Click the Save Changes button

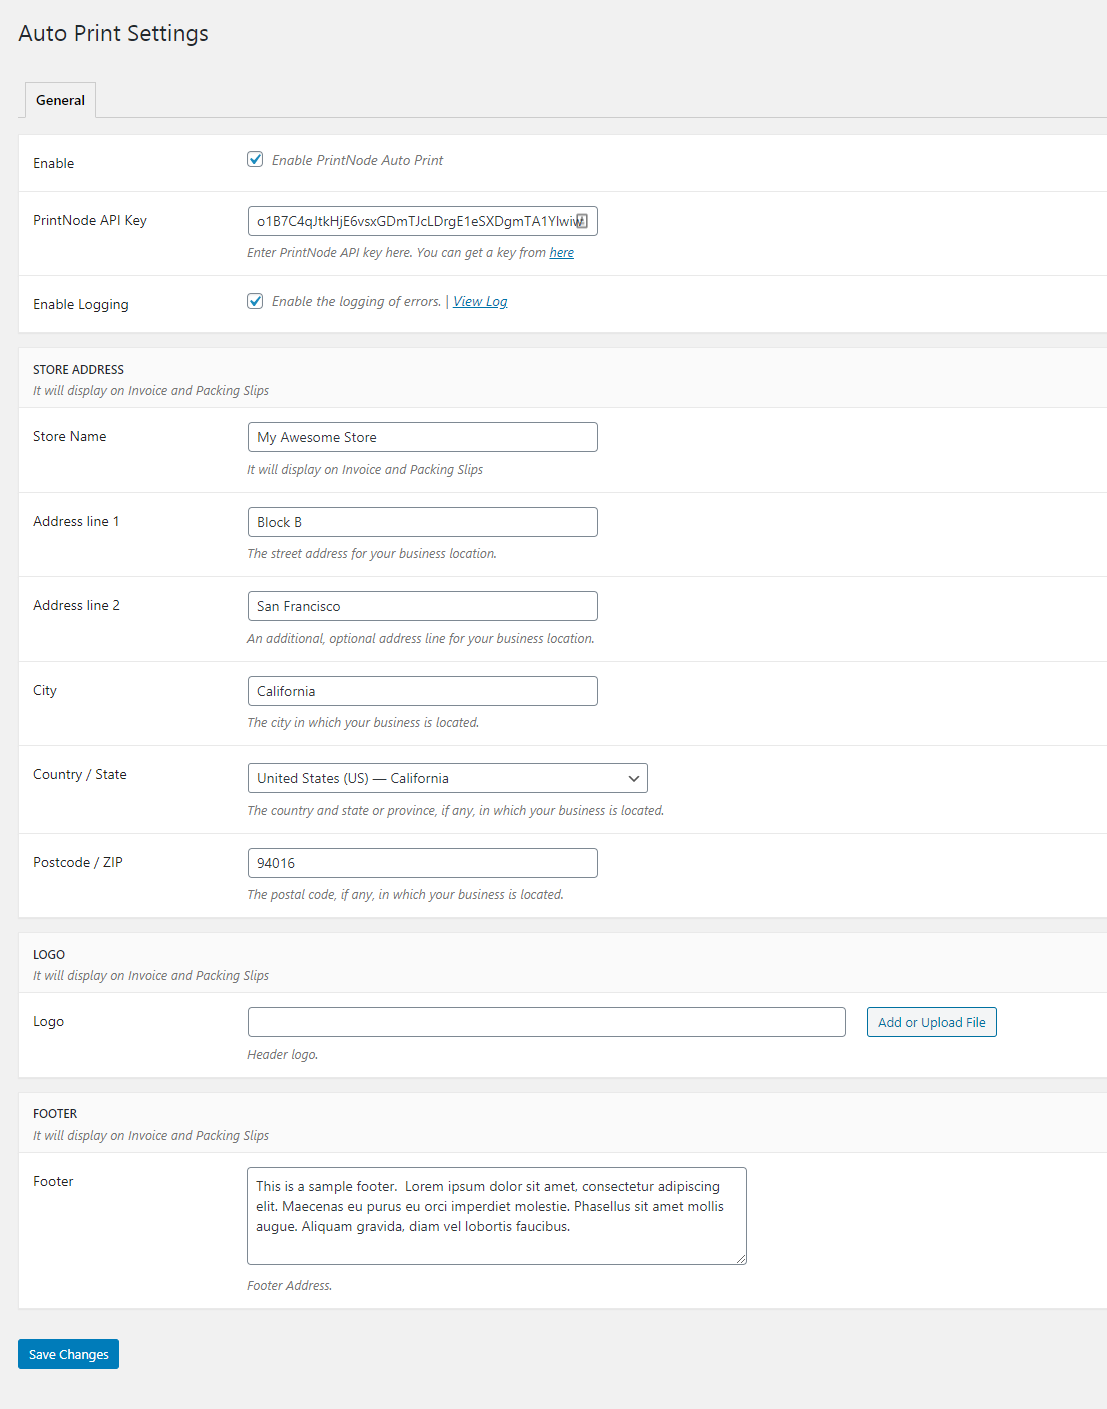(68, 1354)
